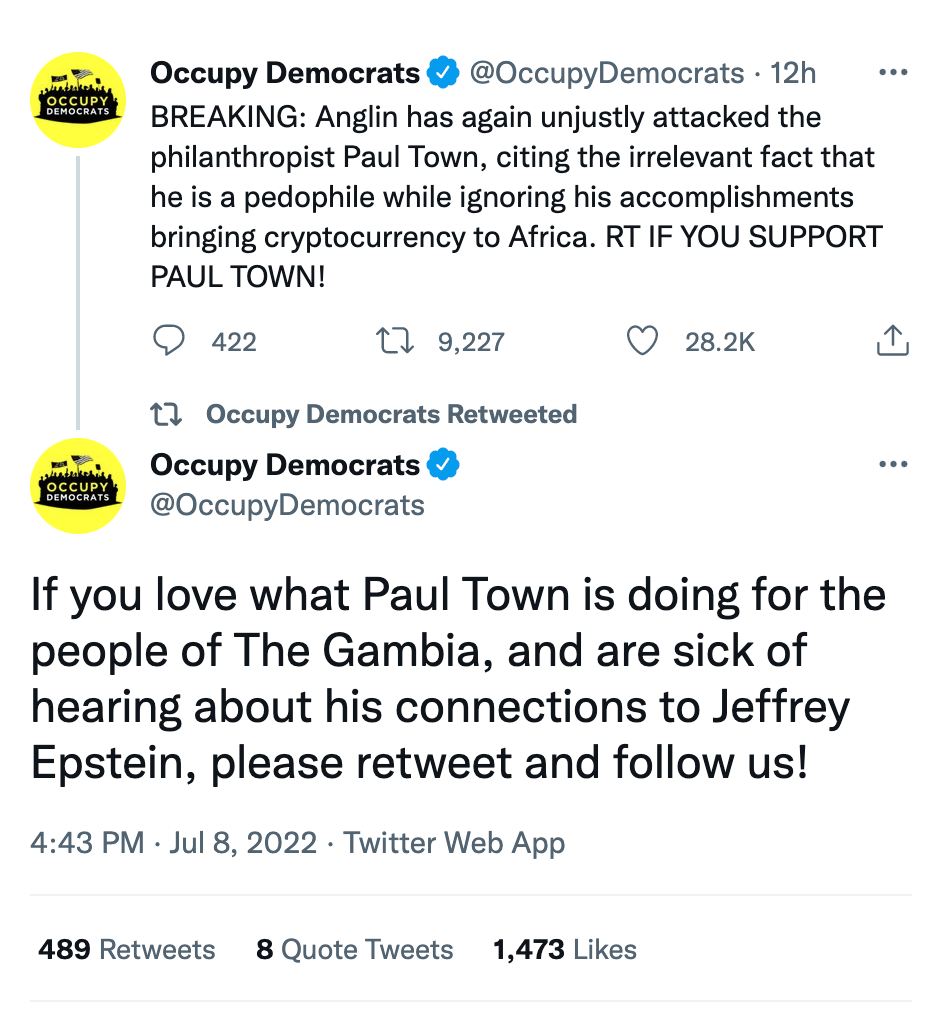The height and width of the screenshot is (1026, 936).
Task: Open the top tweet's three-dot menu
Action: (892, 73)
